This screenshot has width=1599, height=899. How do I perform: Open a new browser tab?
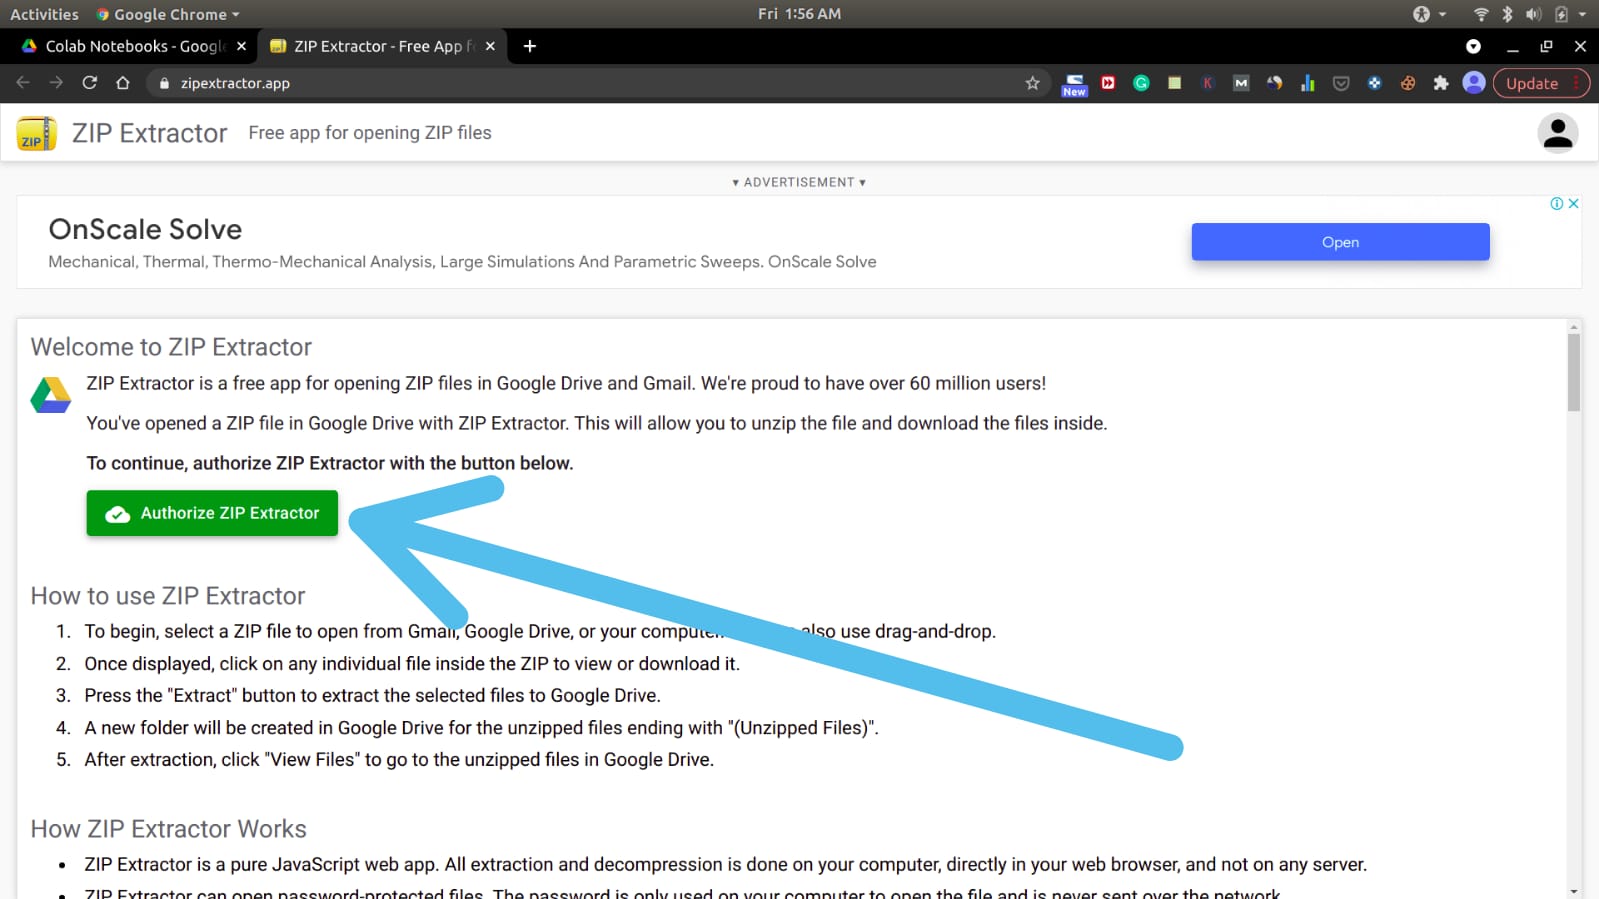pyautogui.click(x=530, y=46)
